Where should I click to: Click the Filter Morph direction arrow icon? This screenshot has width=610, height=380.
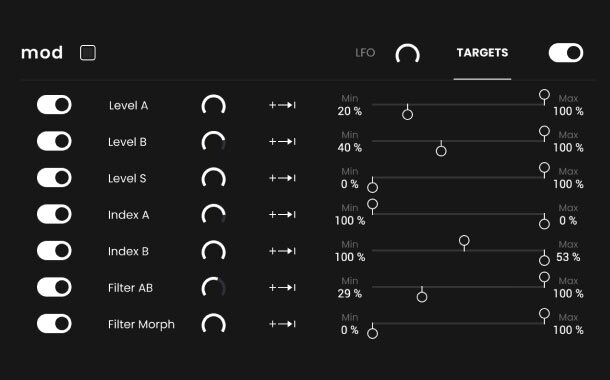pyautogui.click(x=282, y=324)
